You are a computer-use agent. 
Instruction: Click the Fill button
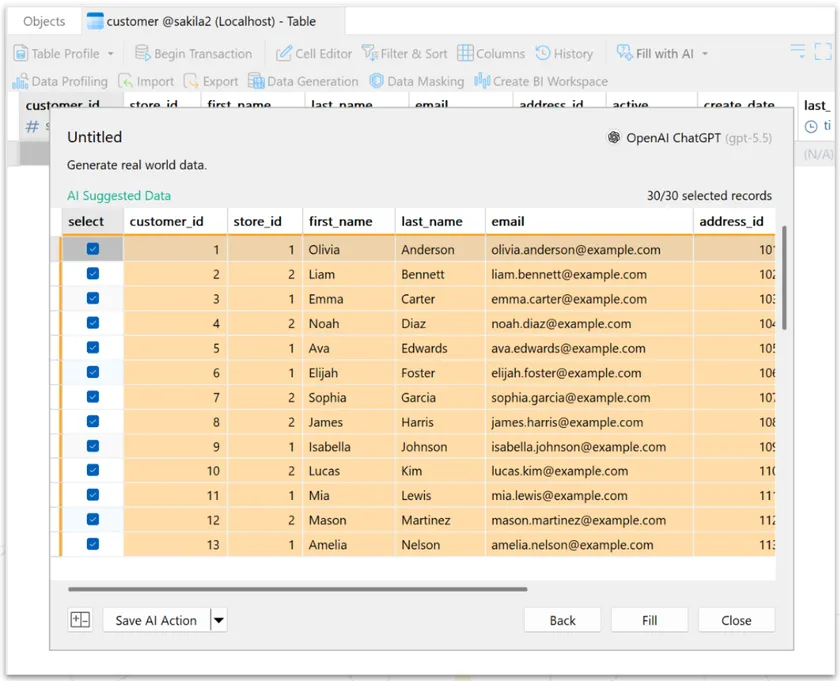pos(649,620)
